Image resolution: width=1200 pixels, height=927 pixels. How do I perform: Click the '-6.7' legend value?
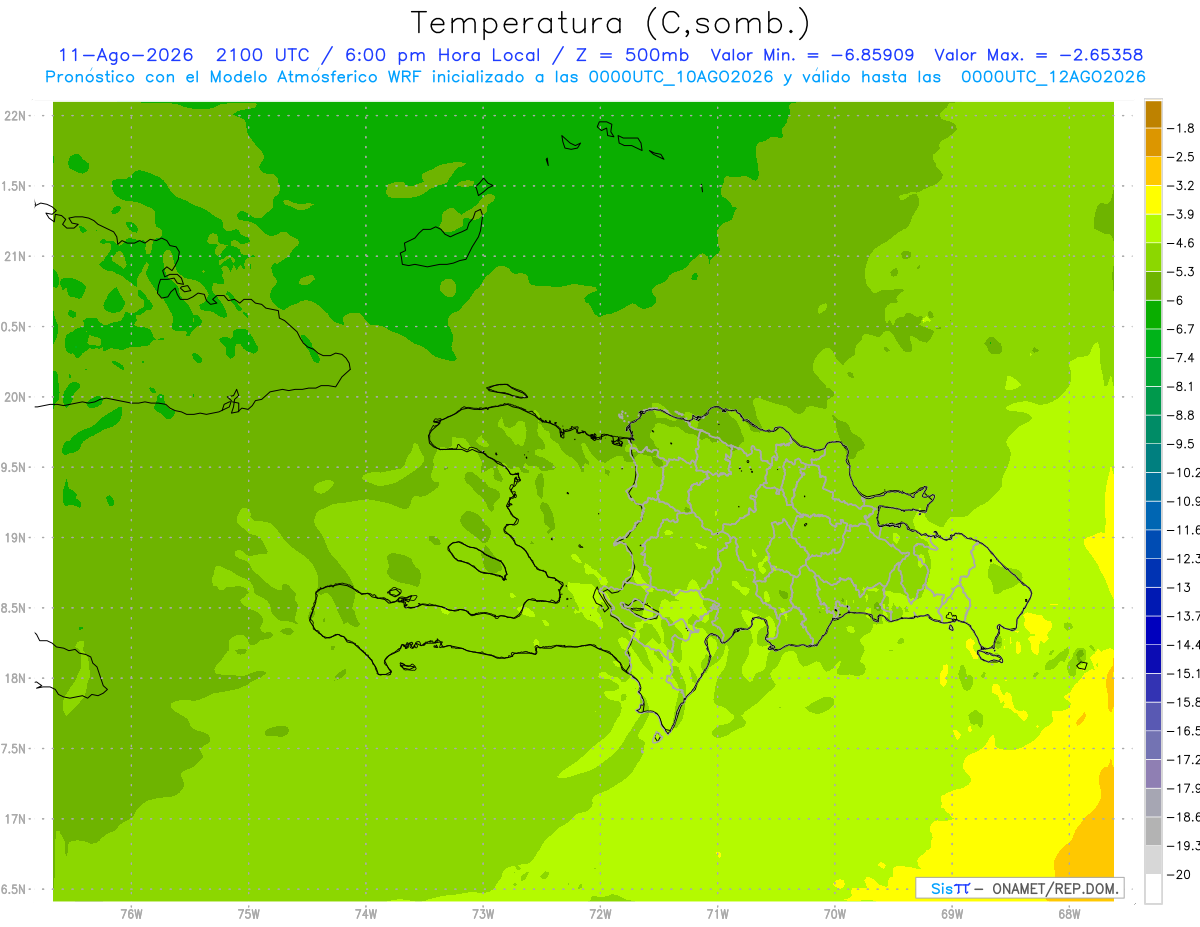1181,329
